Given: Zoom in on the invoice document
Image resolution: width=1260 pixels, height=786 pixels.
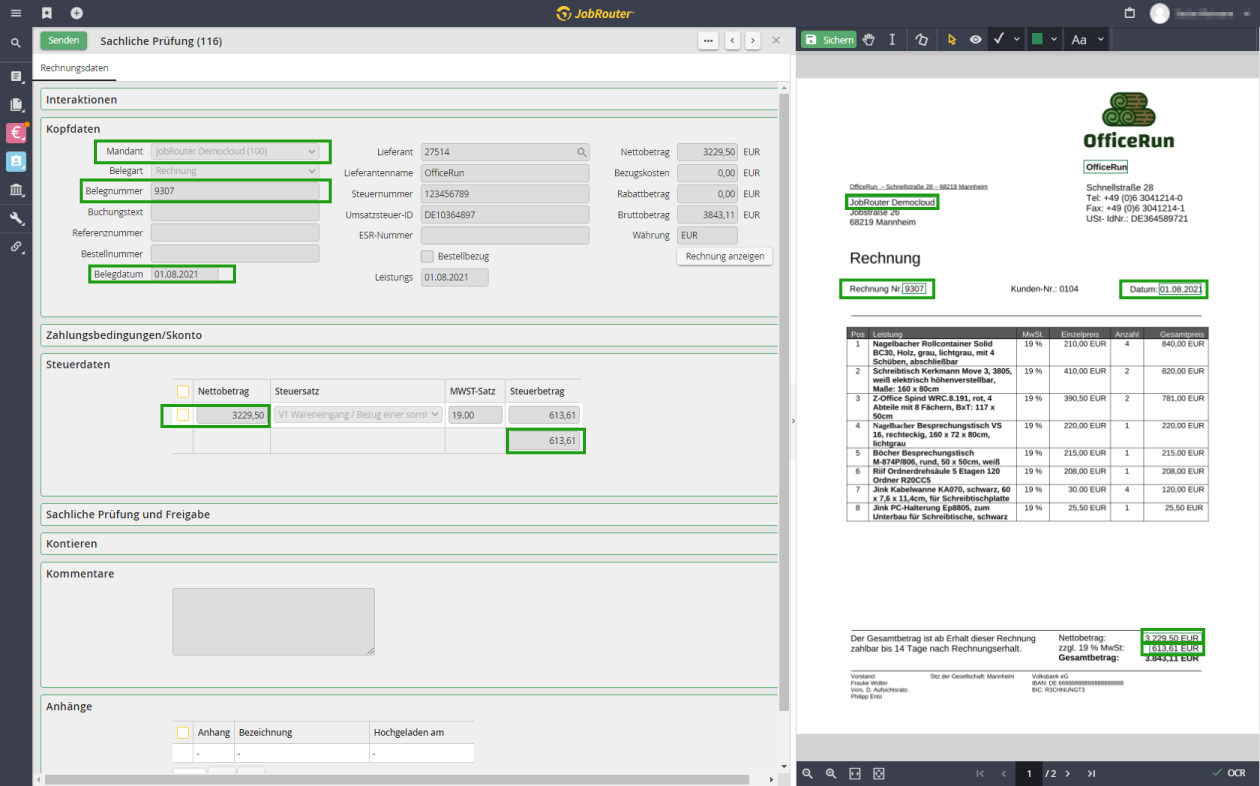Looking at the screenshot, I should click(830, 773).
